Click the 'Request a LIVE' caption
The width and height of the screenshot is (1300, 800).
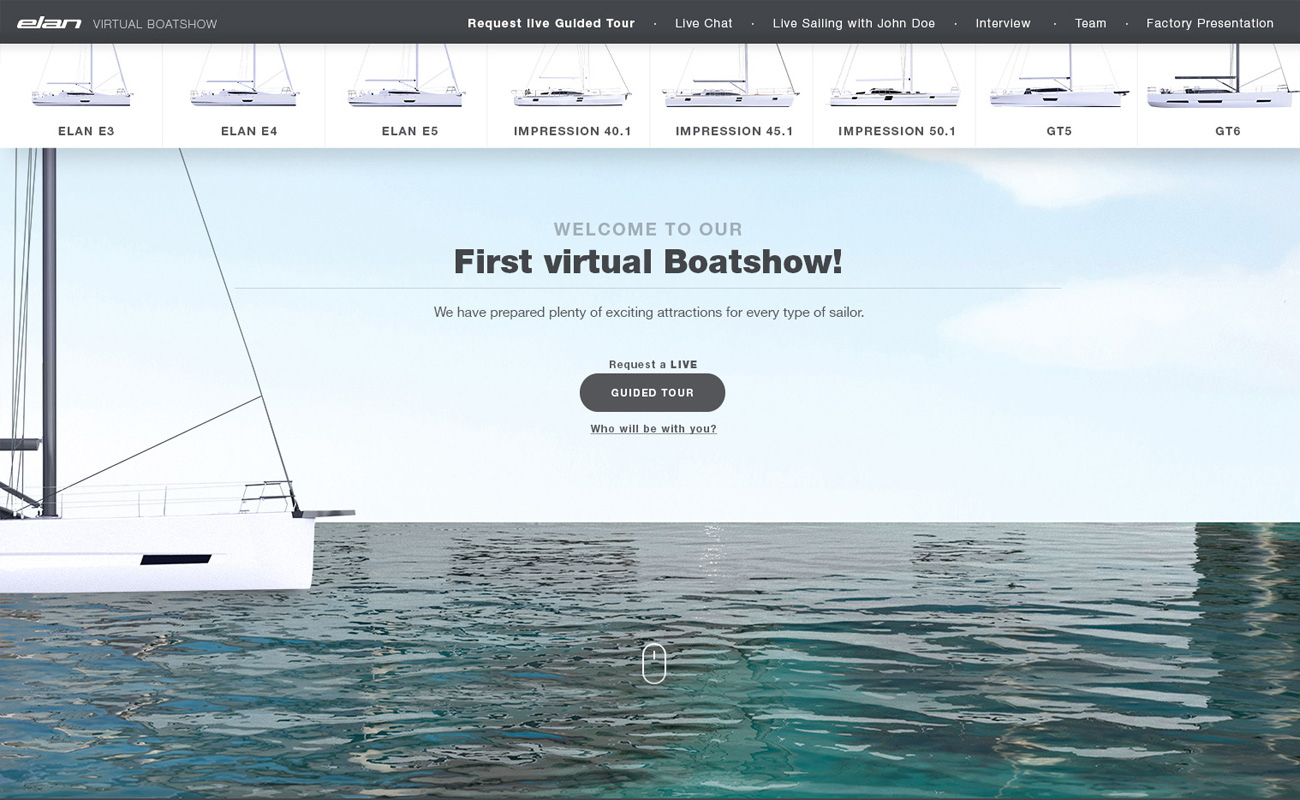[653, 365]
